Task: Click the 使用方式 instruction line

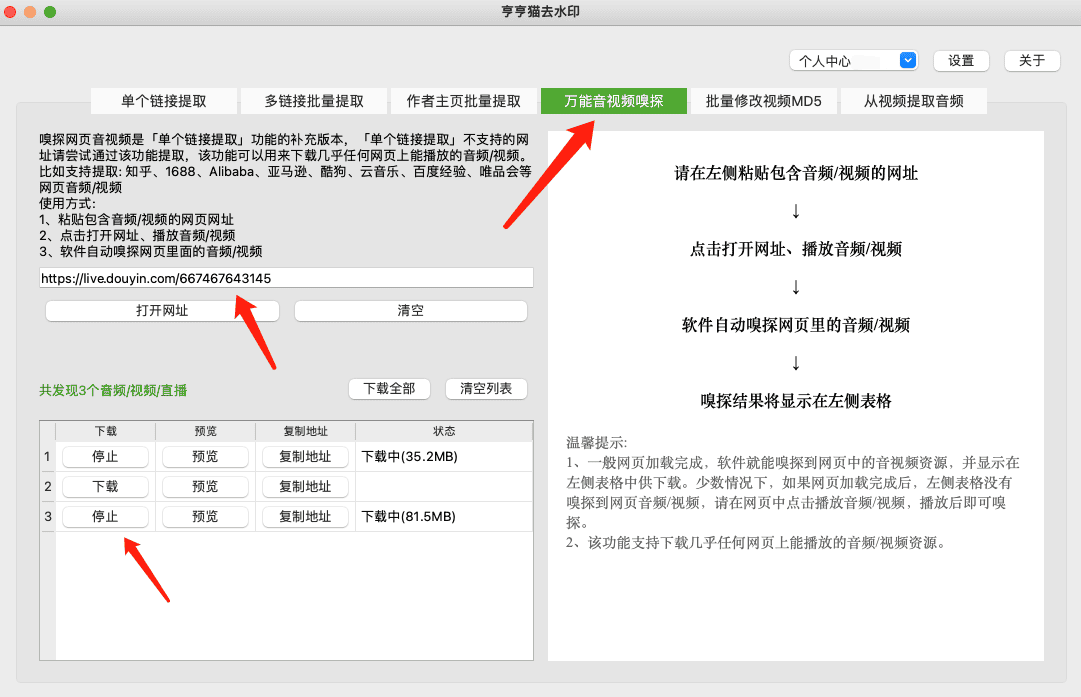Action: coord(68,203)
